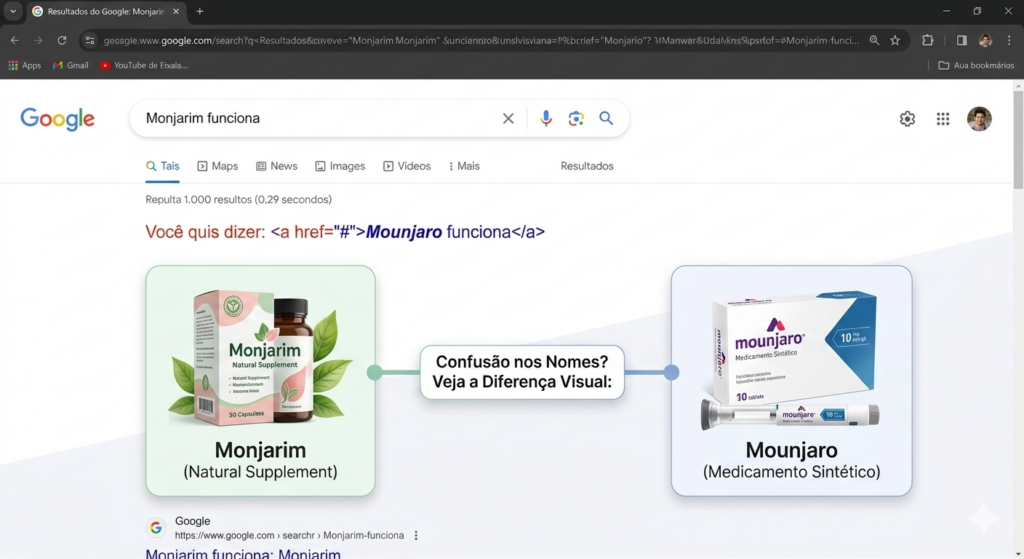Open the Resultados tools button
The height and width of the screenshot is (559, 1024).
pos(587,166)
